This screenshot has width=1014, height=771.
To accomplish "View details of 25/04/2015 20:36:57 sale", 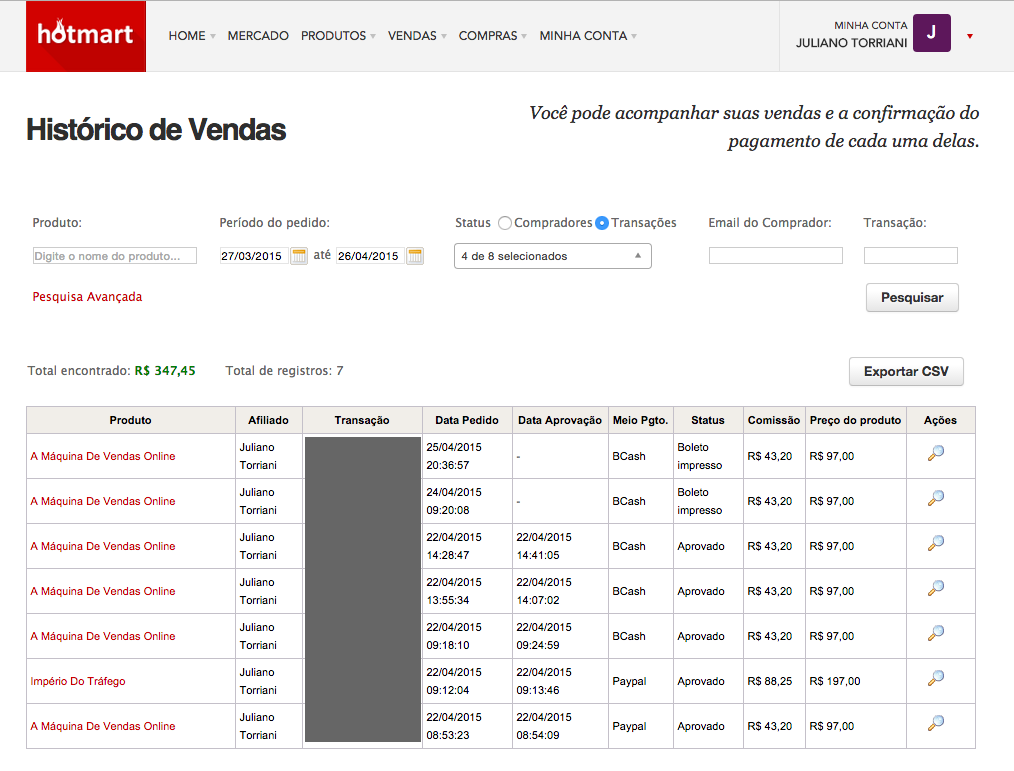I will 936,453.
